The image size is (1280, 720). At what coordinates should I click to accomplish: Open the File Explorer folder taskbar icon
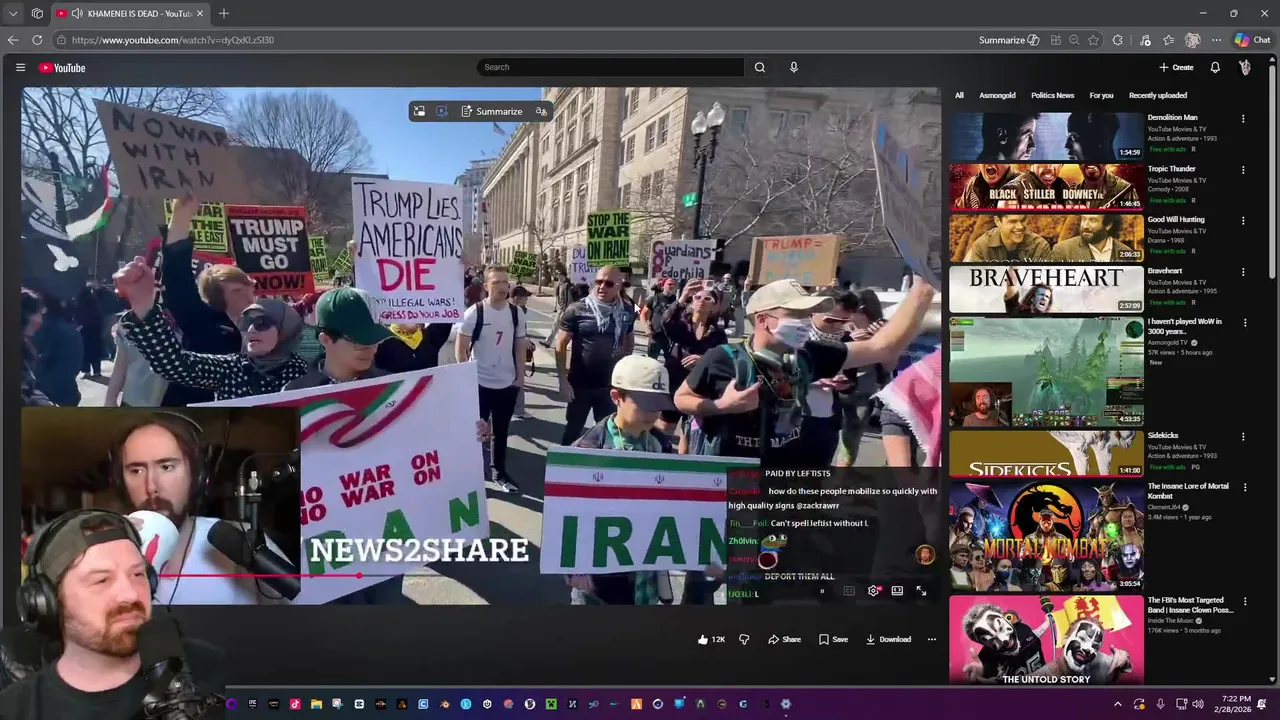point(316,704)
